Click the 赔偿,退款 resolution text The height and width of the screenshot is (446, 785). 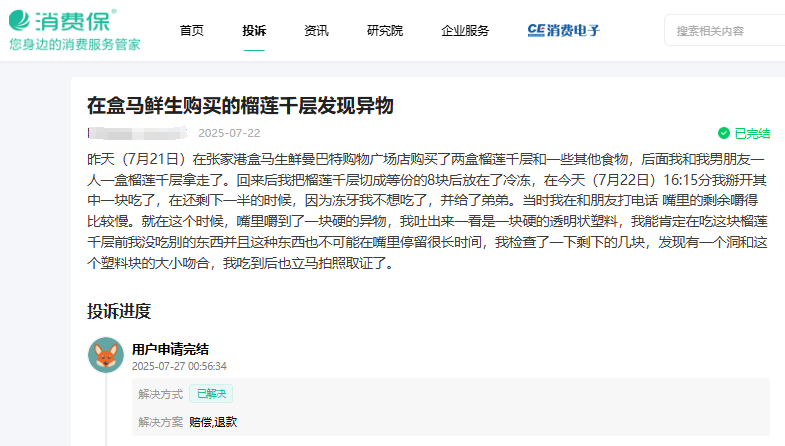point(213,422)
